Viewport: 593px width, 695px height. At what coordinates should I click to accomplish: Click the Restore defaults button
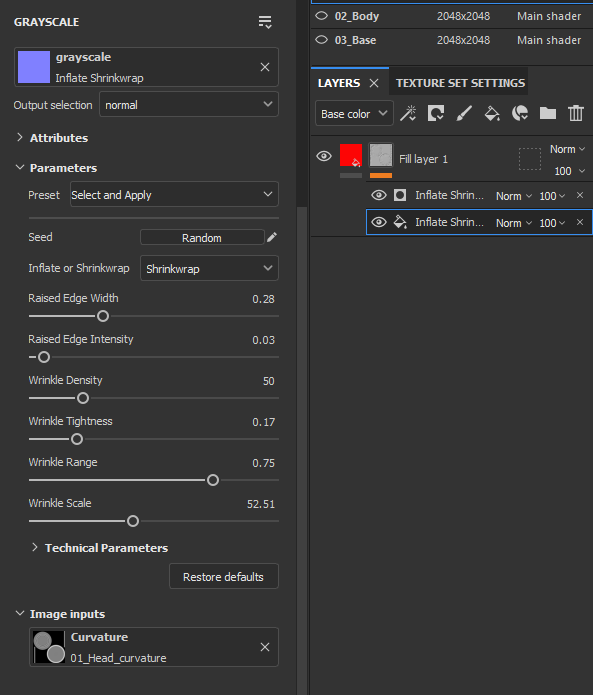coord(223,577)
